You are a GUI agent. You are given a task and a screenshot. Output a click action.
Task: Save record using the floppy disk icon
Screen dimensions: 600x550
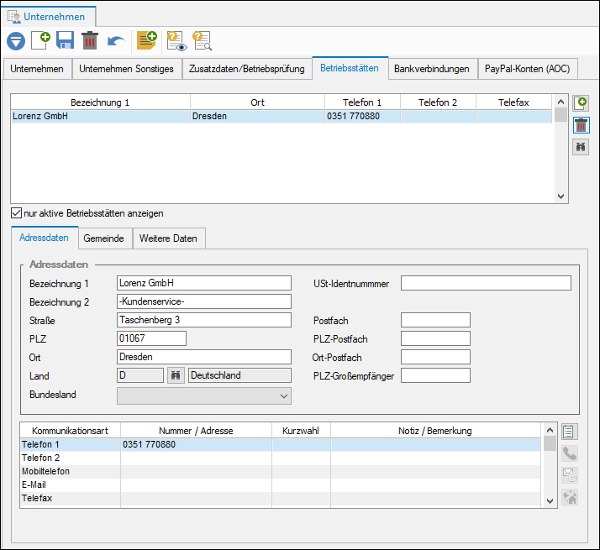65,41
